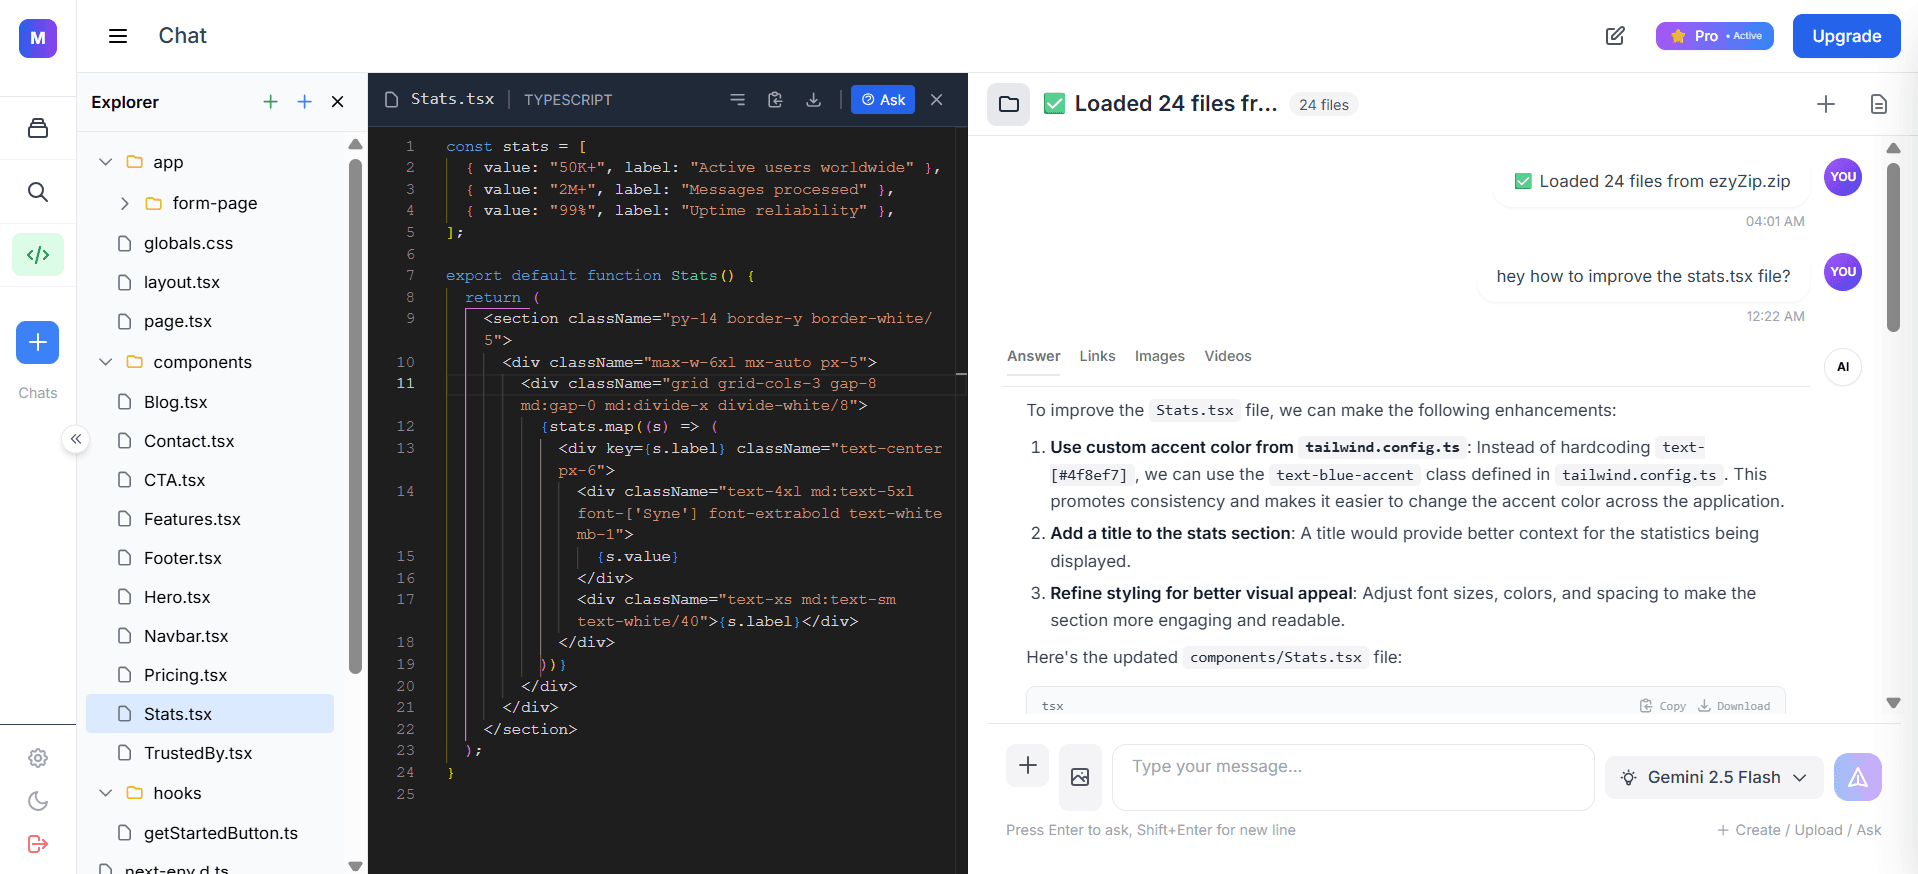The image size is (1918, 874).
Task: Switch to the Answer tab
Action: tap(1033, 356)
